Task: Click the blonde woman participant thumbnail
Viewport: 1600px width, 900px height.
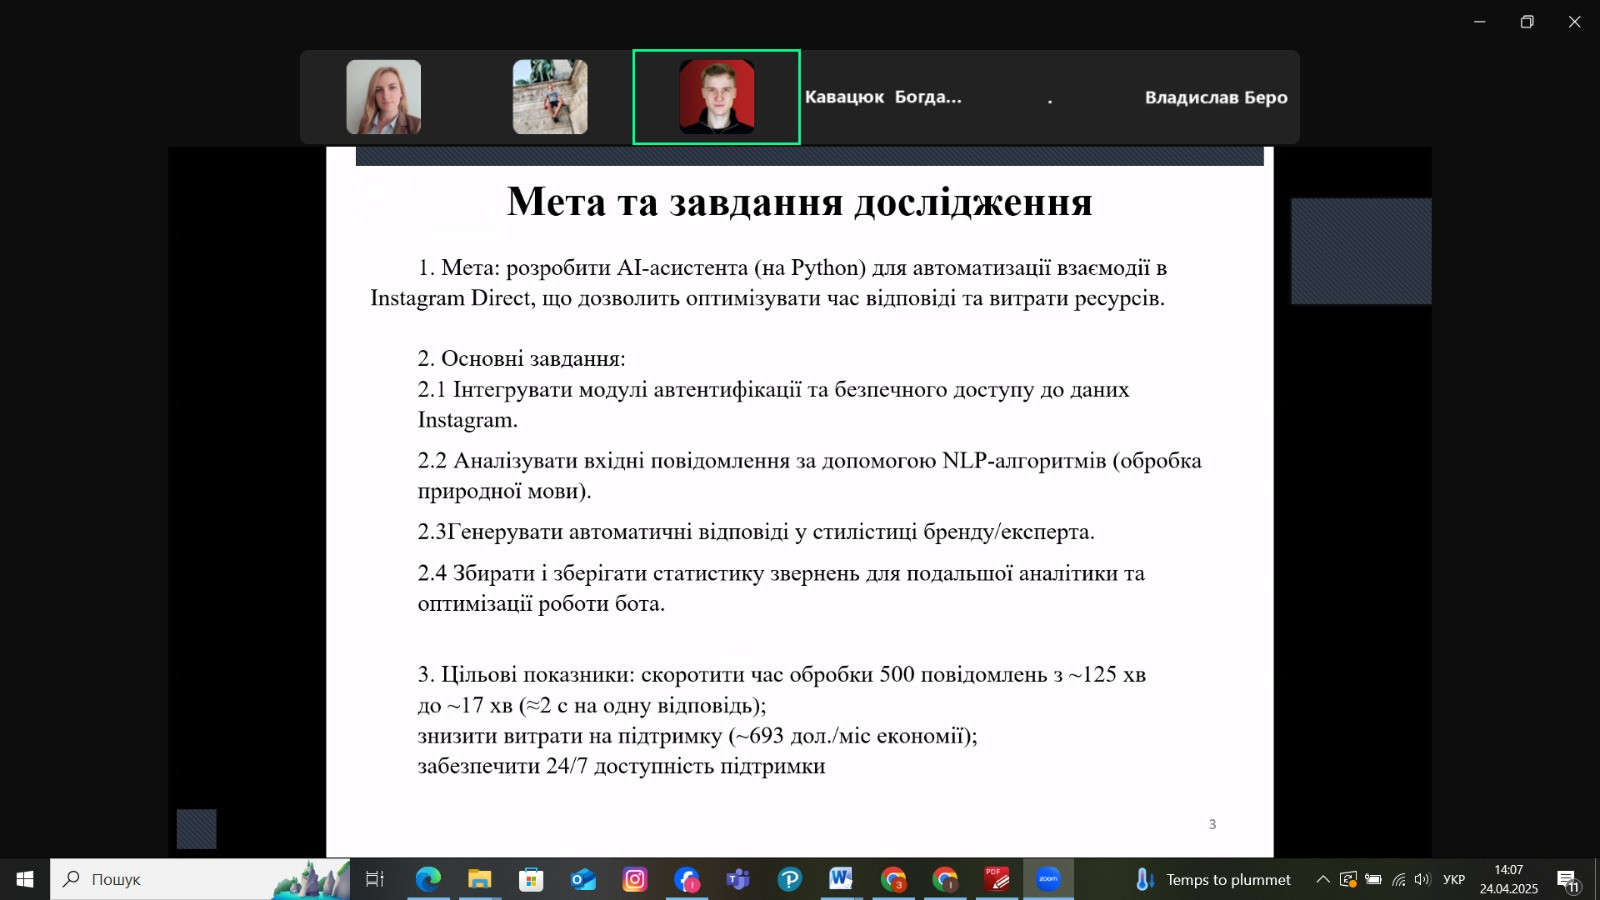Action: tap(383, 97)
